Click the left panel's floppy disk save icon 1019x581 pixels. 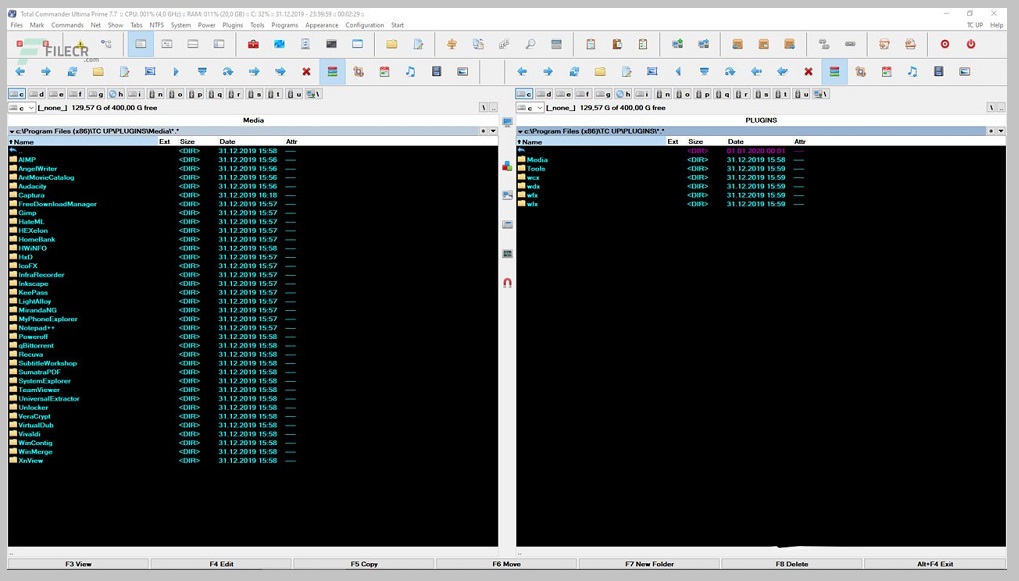[x=436, y=71]
